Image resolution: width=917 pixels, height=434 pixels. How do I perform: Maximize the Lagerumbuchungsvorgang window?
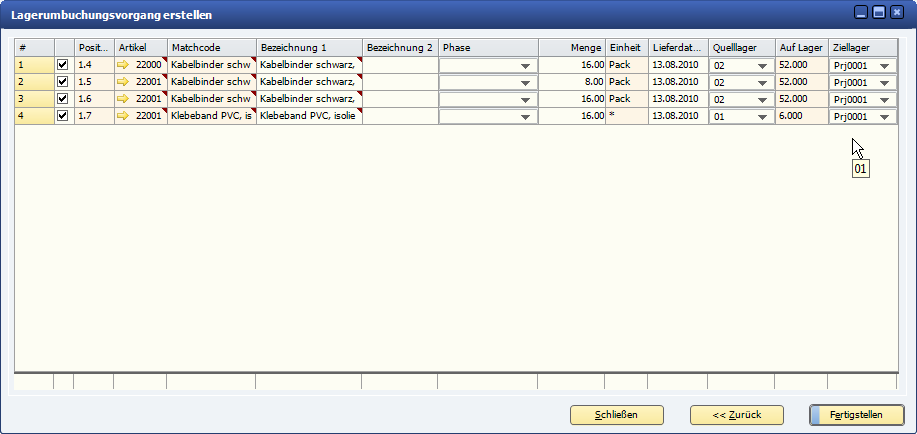click(x=879, y=13)
